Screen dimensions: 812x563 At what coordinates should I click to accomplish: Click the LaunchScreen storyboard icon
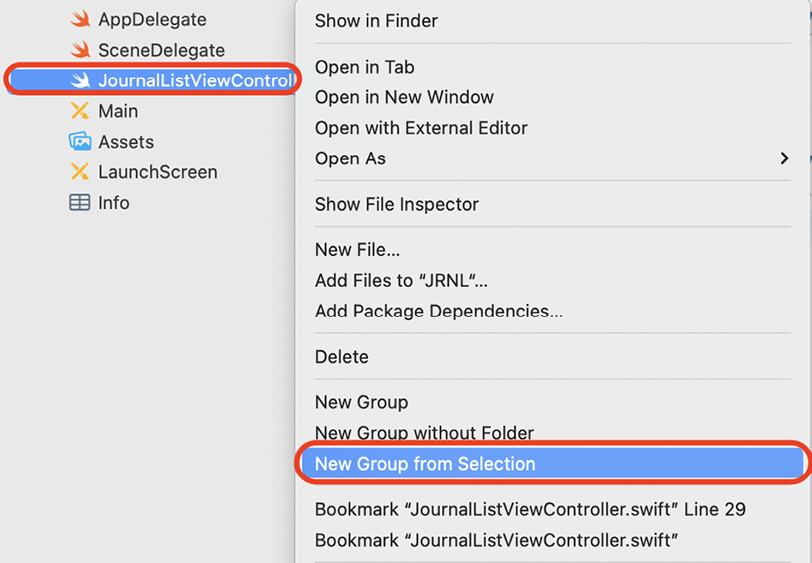click(80, 172)
